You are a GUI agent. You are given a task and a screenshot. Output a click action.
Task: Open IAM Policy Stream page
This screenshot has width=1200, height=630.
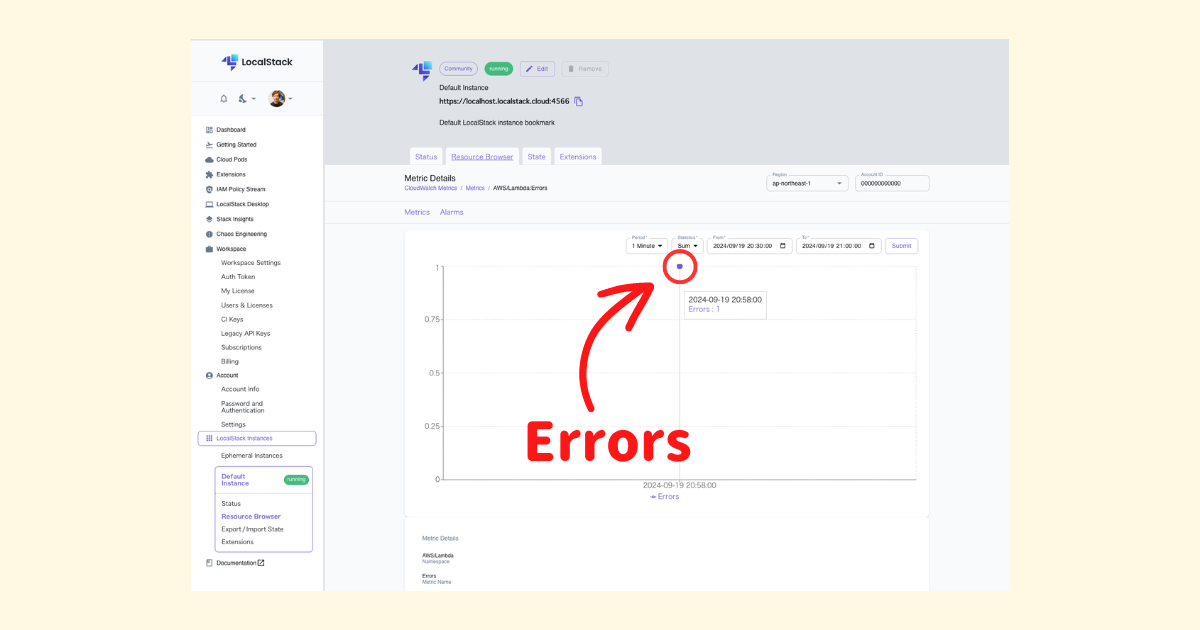pos(241,189)
